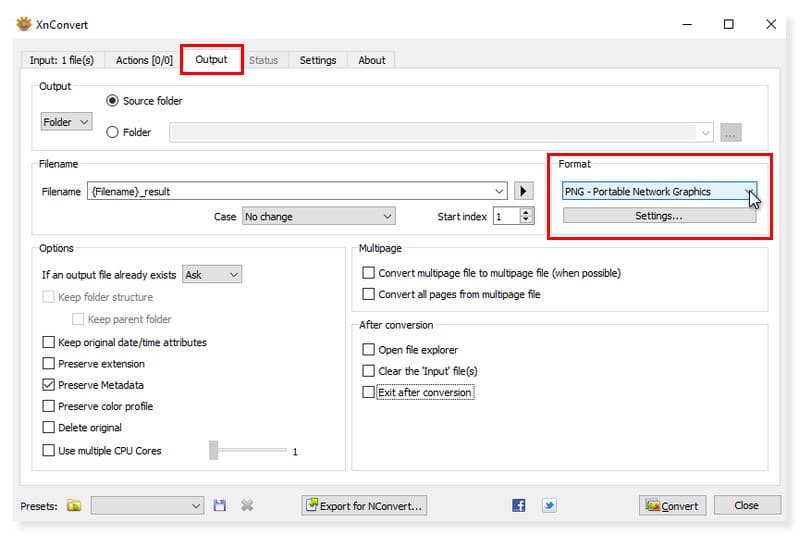
Task: Click the Convert button
Action: coord(672,506)
